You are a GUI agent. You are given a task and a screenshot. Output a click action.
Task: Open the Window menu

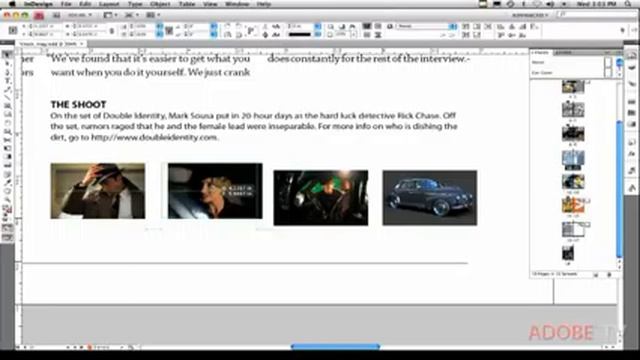point(237,4)
